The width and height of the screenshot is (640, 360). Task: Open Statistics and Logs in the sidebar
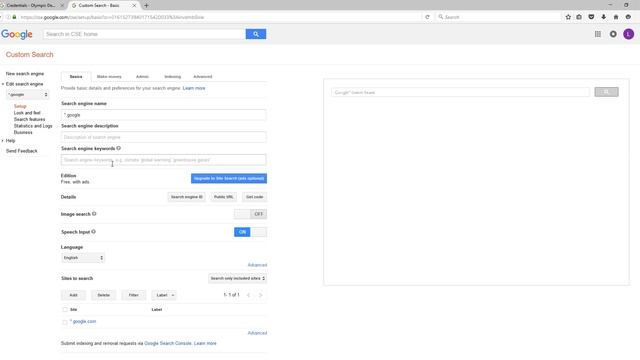33,126
